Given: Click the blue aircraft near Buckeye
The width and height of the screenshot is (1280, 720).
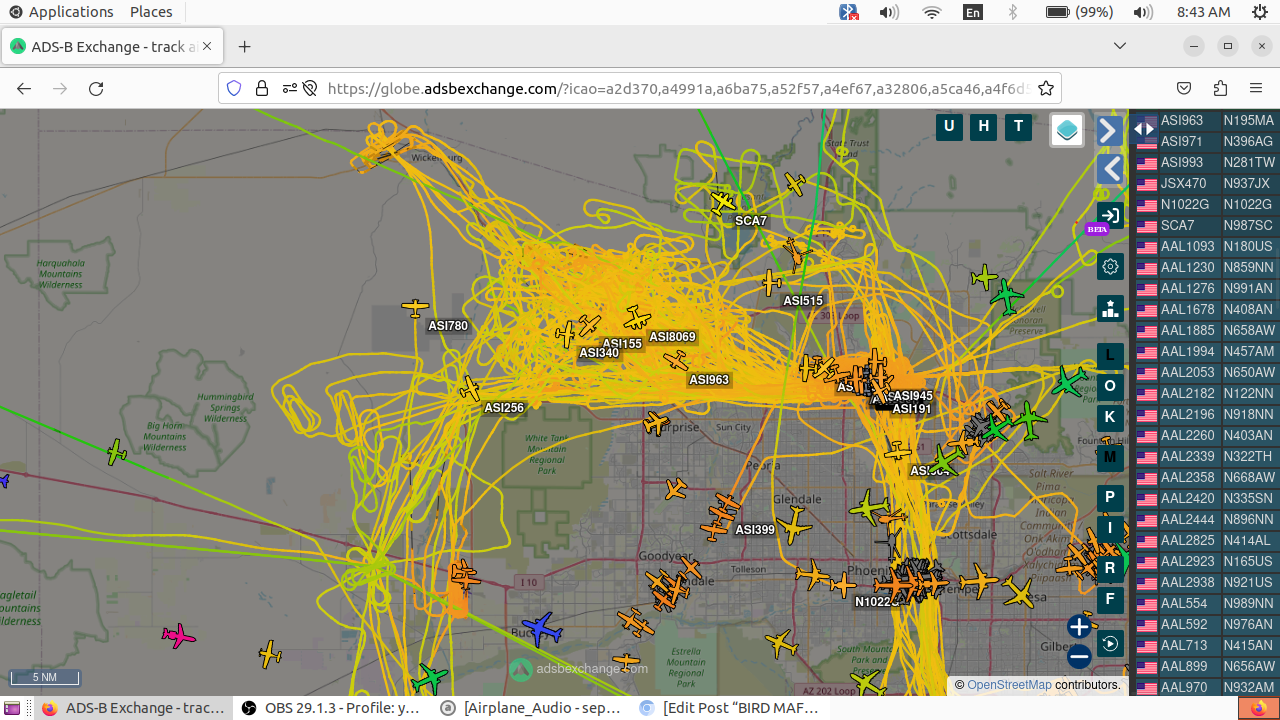Looking at the screenshot, I should [542, 629].
